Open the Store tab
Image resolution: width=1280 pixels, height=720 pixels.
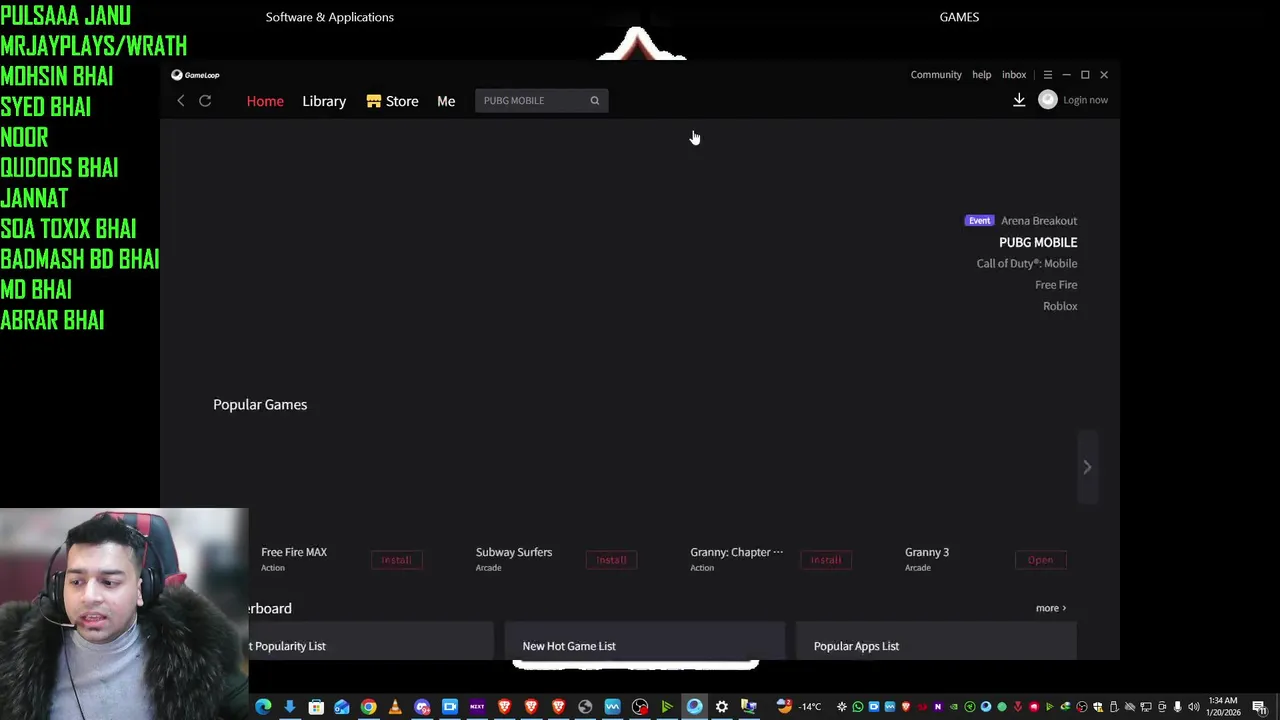point(392,101)
